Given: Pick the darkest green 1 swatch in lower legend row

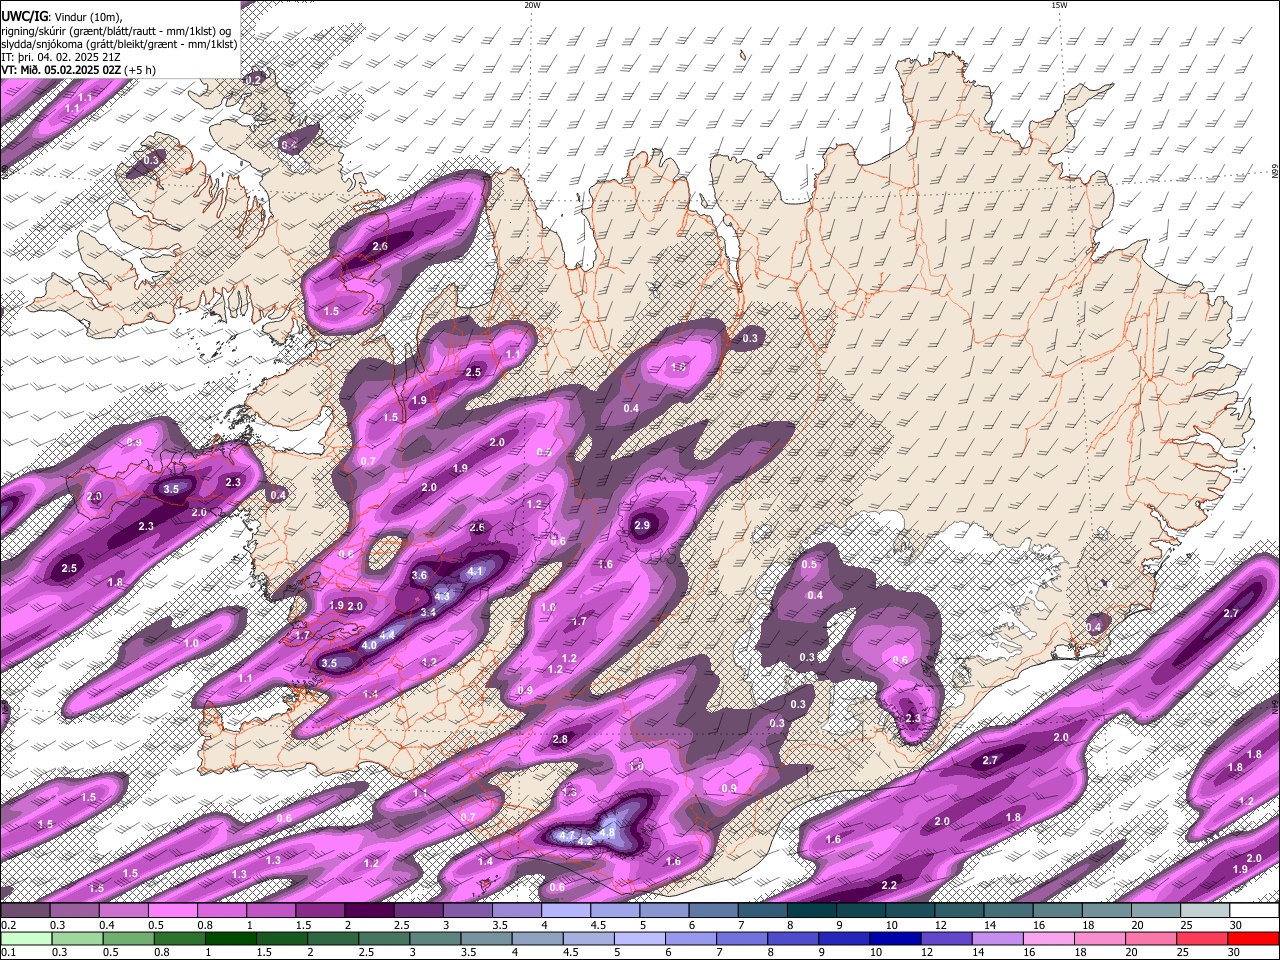Looking at the screenshot, I should click(x=230, y=938).
